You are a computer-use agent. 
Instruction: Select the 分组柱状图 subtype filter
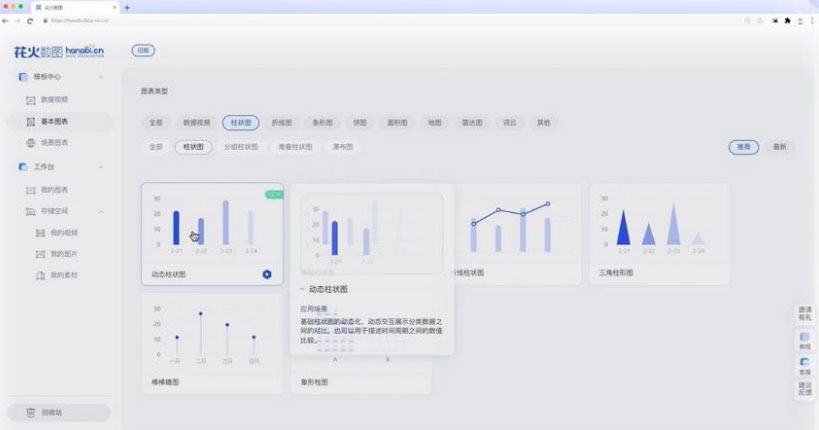pyautogui.click(x=240, y=147)
